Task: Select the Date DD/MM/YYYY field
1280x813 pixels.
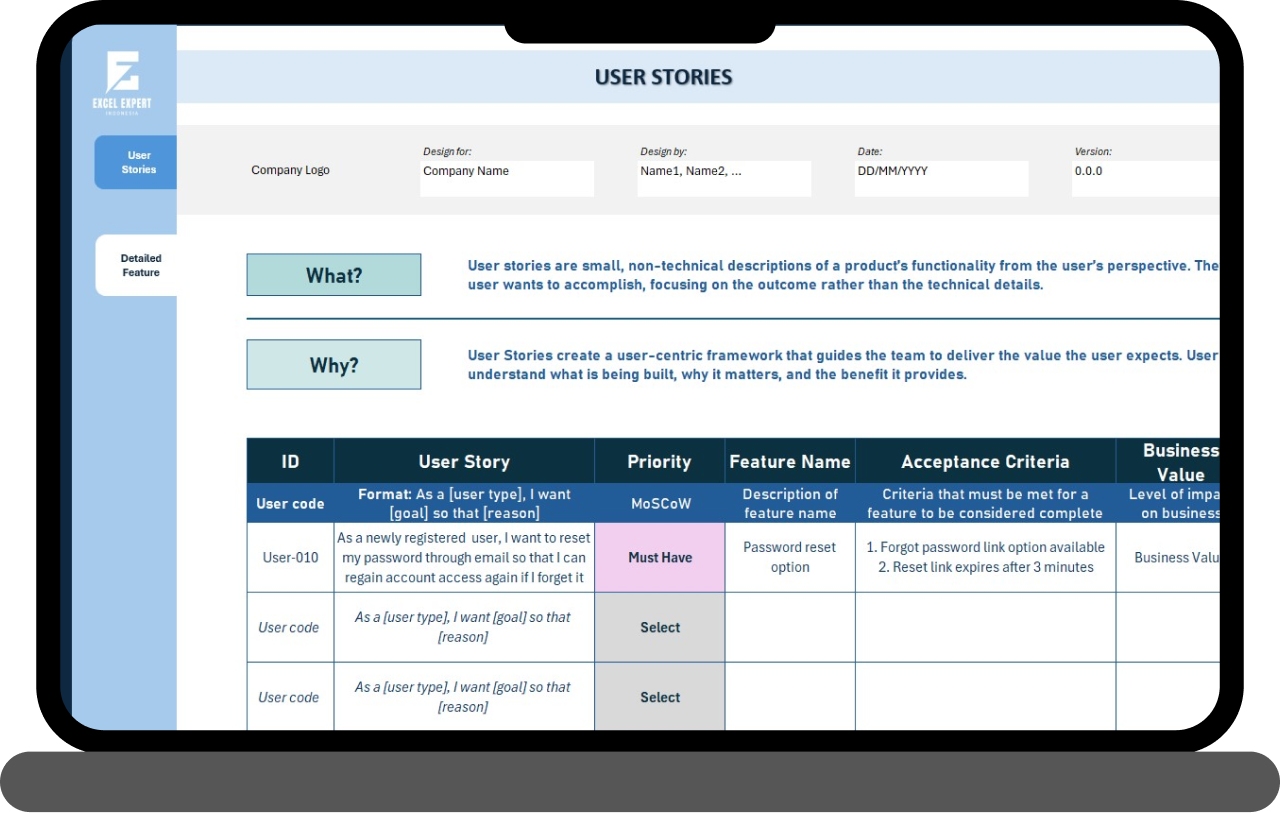Action: click(x=940, y=178)
